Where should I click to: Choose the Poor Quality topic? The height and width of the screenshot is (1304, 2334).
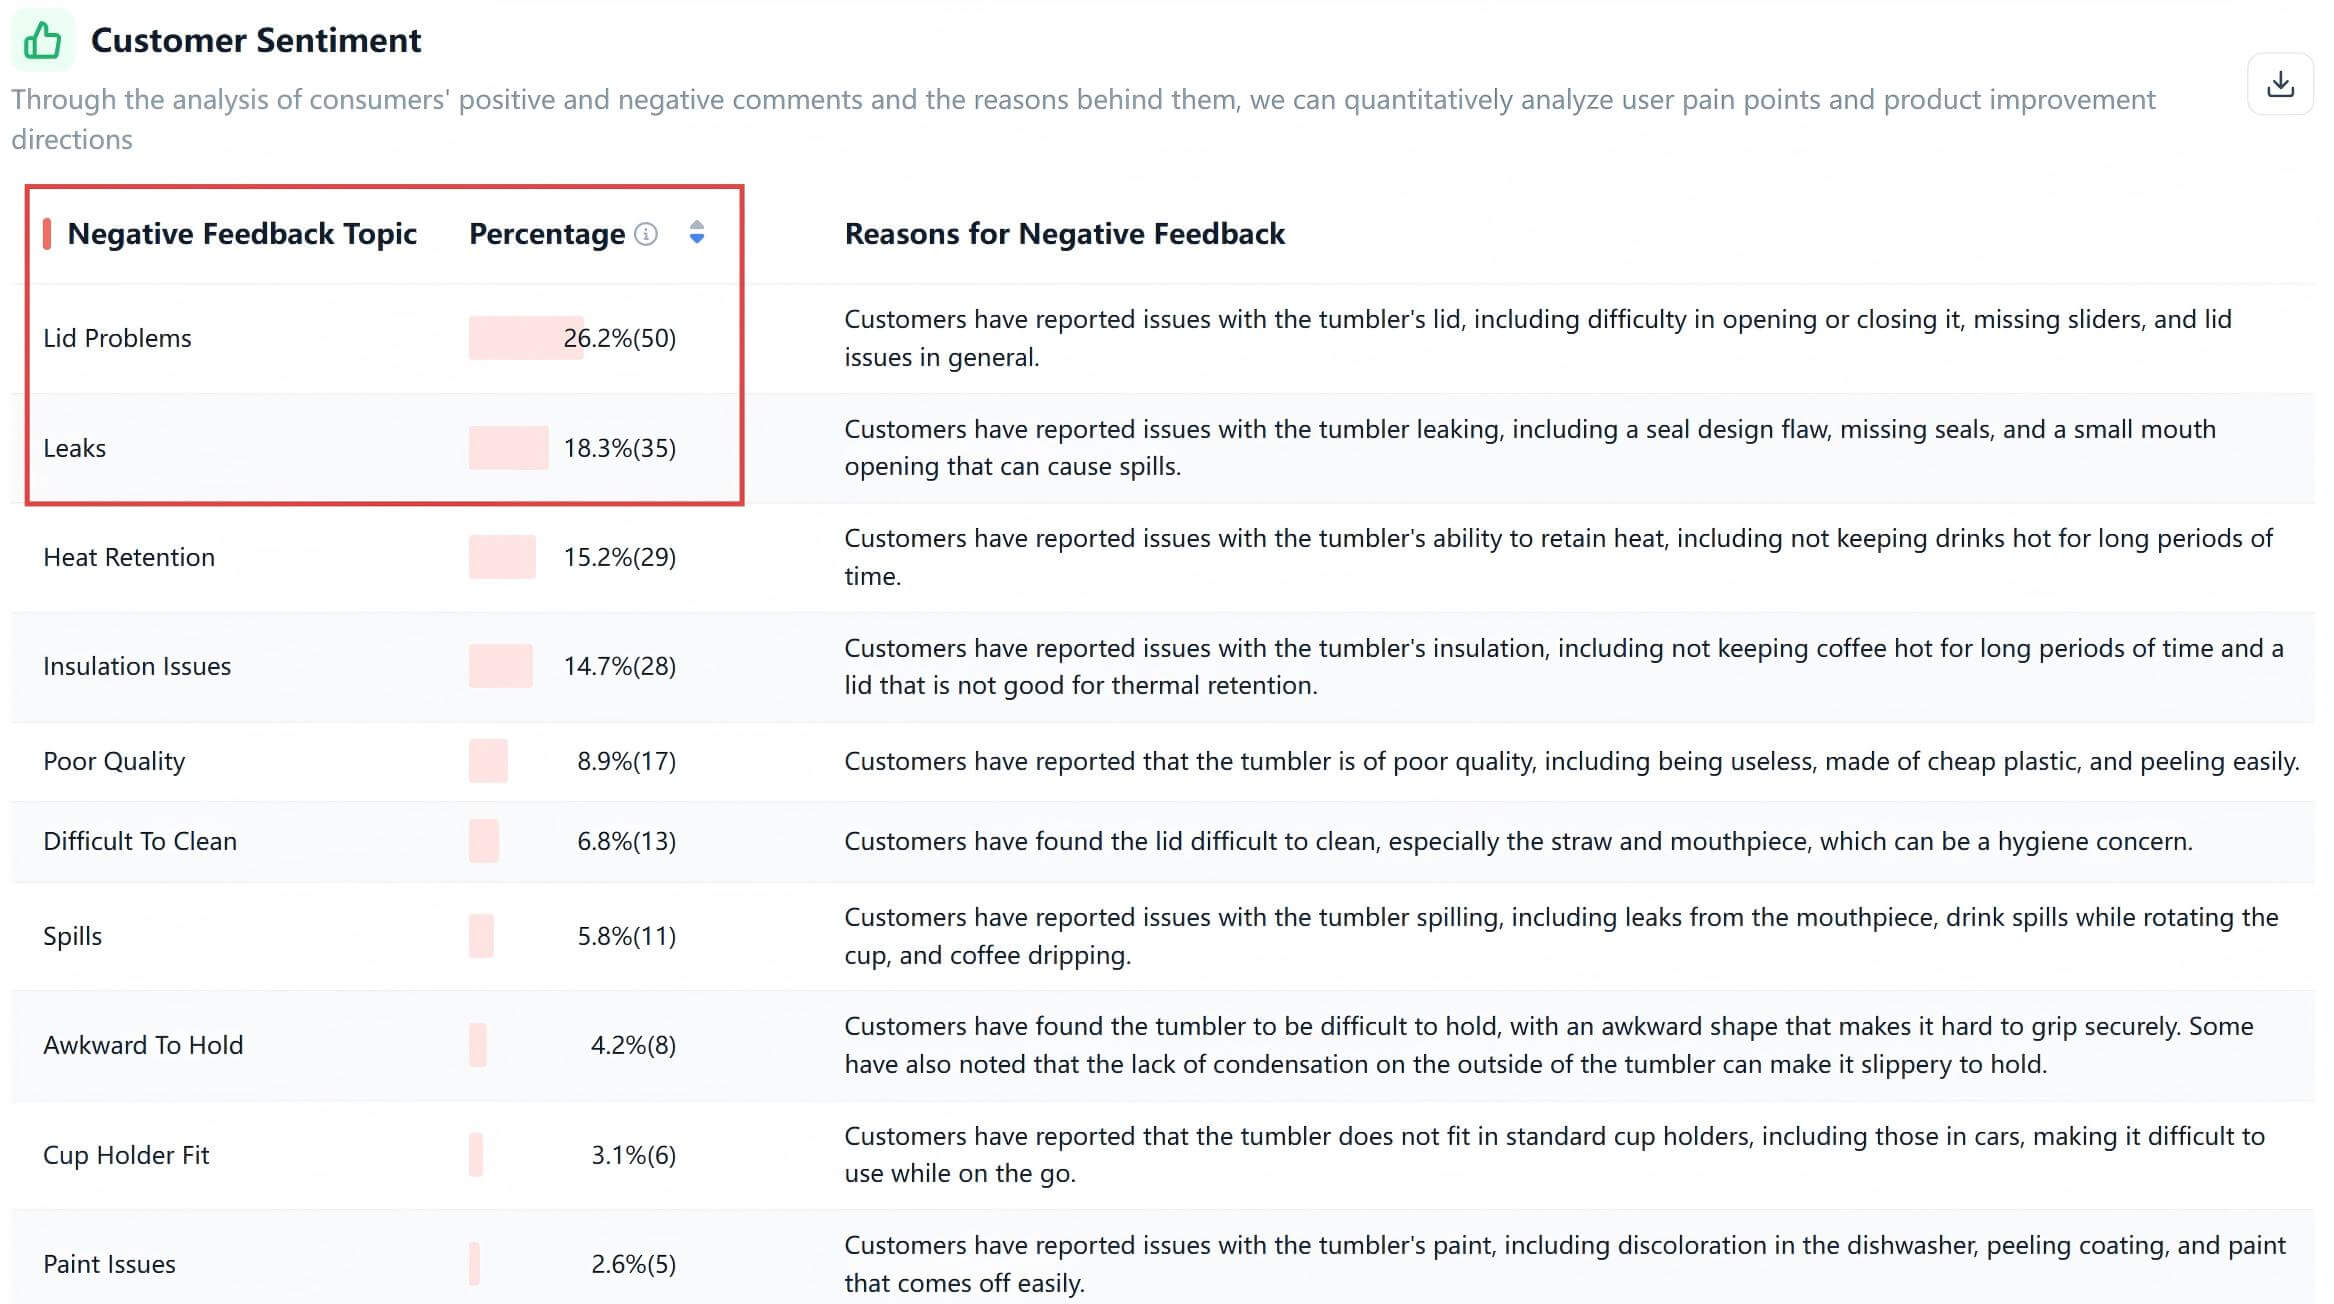coord(114,761)
